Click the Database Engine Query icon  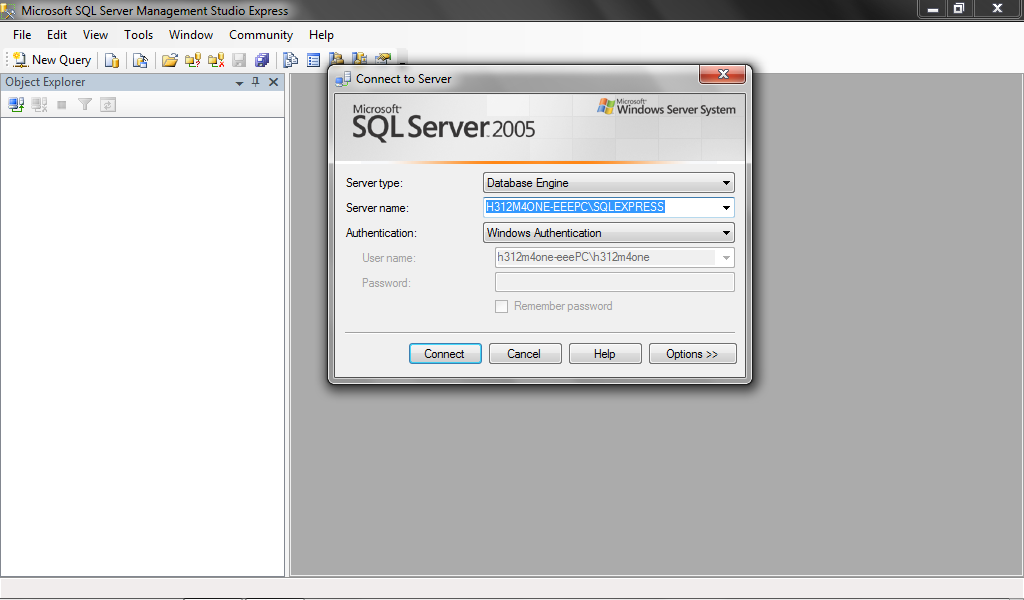112,60
